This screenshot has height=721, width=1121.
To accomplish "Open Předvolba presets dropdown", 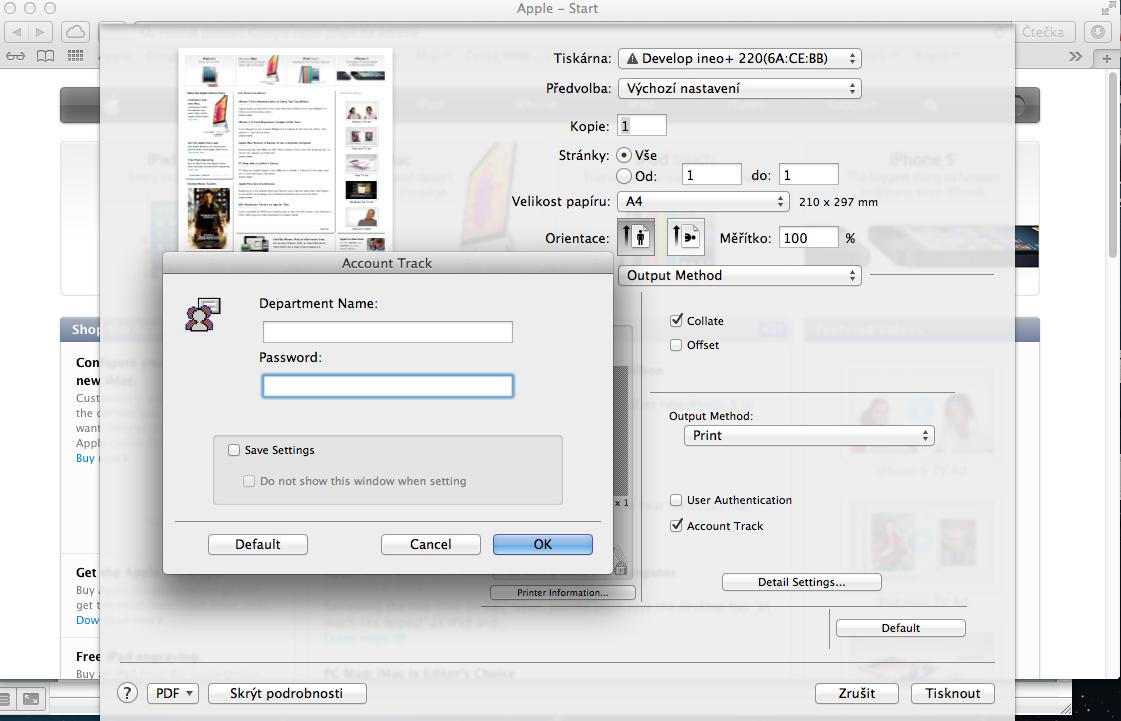I will coord(739,89).
